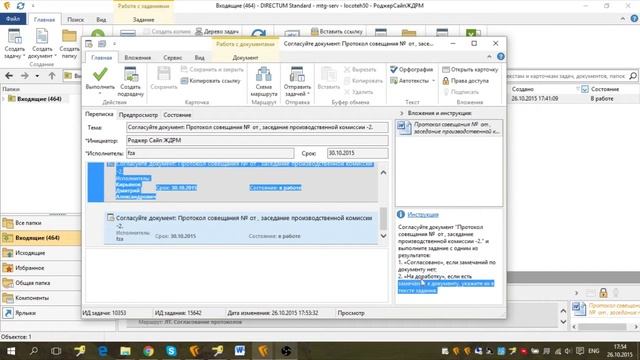
Task: Collapse the Вложения и инструкция panel
Action: (x=401, y=113)
